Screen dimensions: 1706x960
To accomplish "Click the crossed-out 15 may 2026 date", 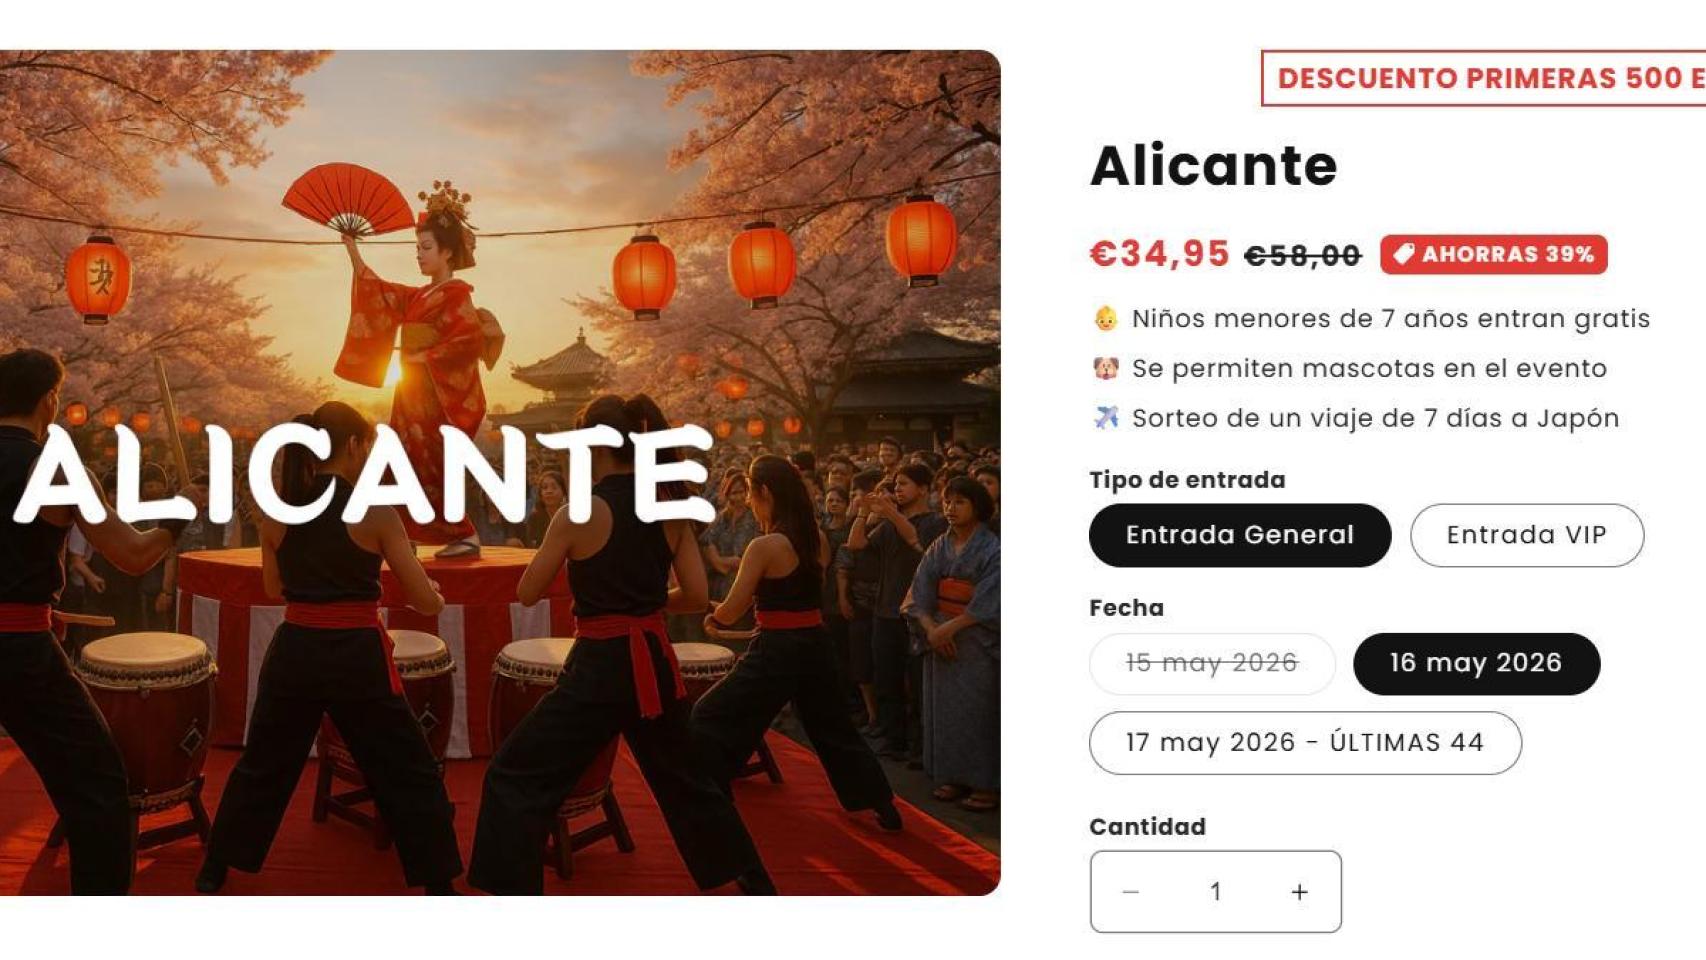I will click(1212, 663).
